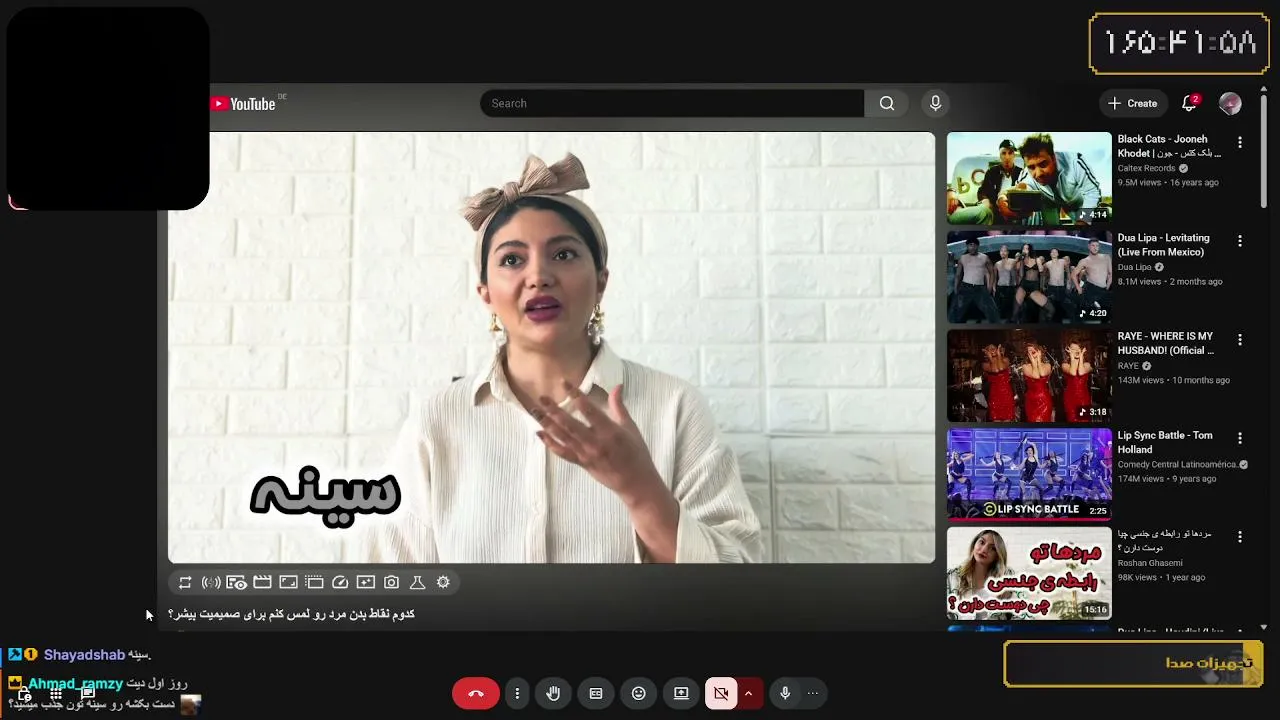
Task: Click the Shayadshab username in chat
Action: [84, 655]
